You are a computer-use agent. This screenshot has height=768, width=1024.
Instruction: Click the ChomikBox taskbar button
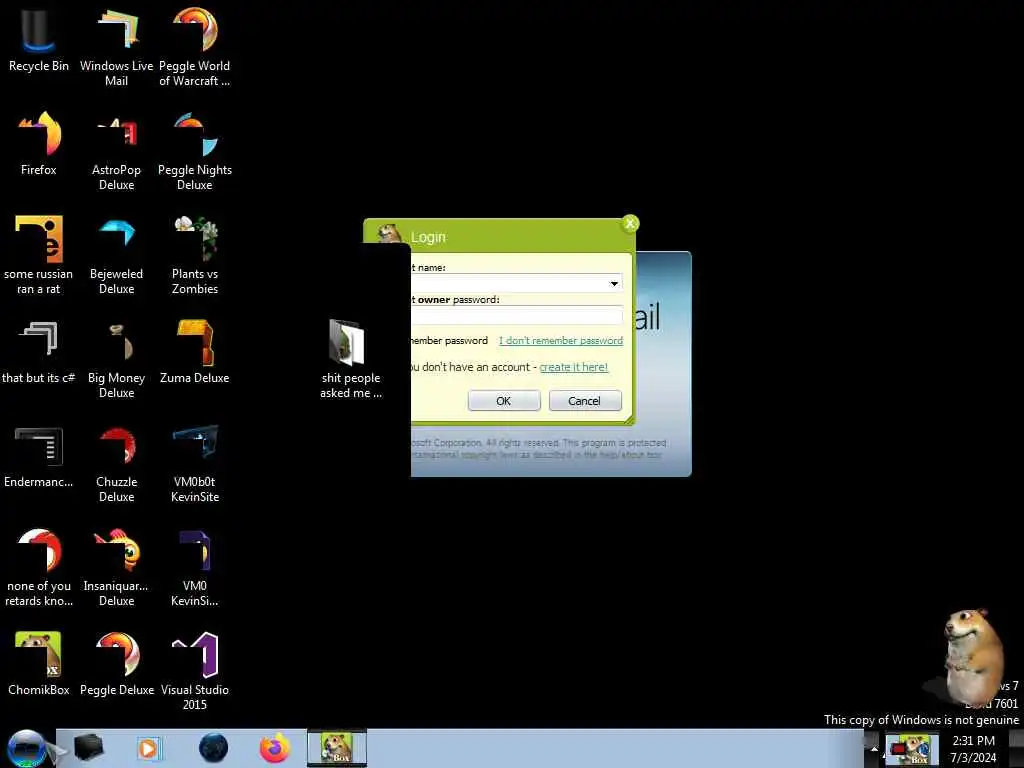[x=337, y=748]
